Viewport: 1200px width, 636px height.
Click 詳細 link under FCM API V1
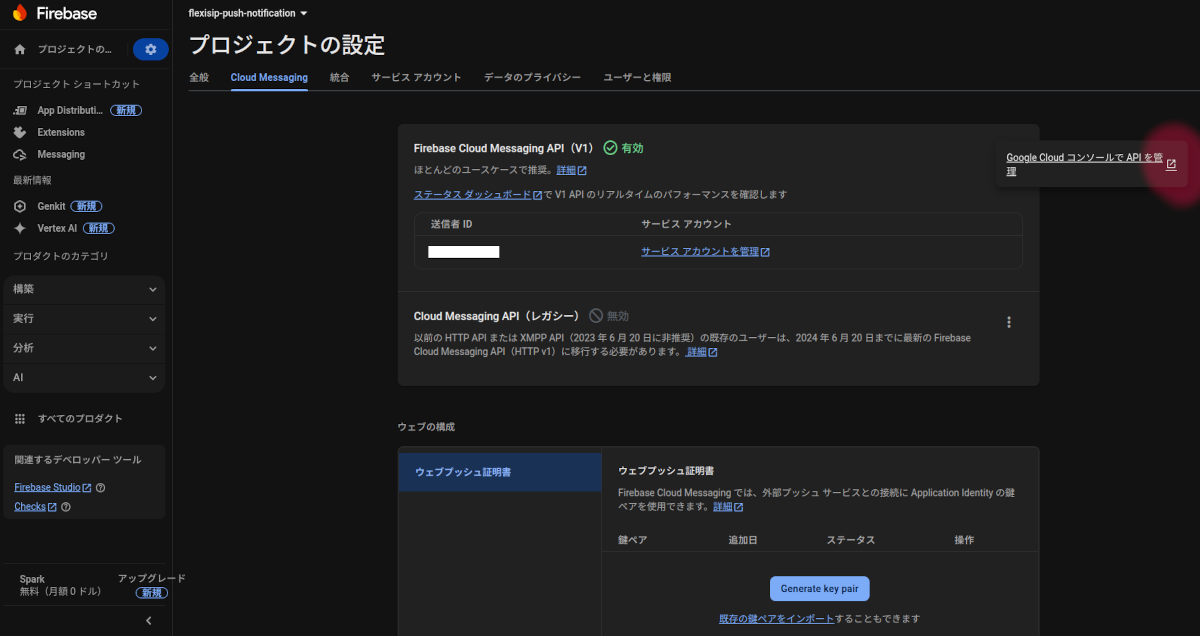point(571,170)
